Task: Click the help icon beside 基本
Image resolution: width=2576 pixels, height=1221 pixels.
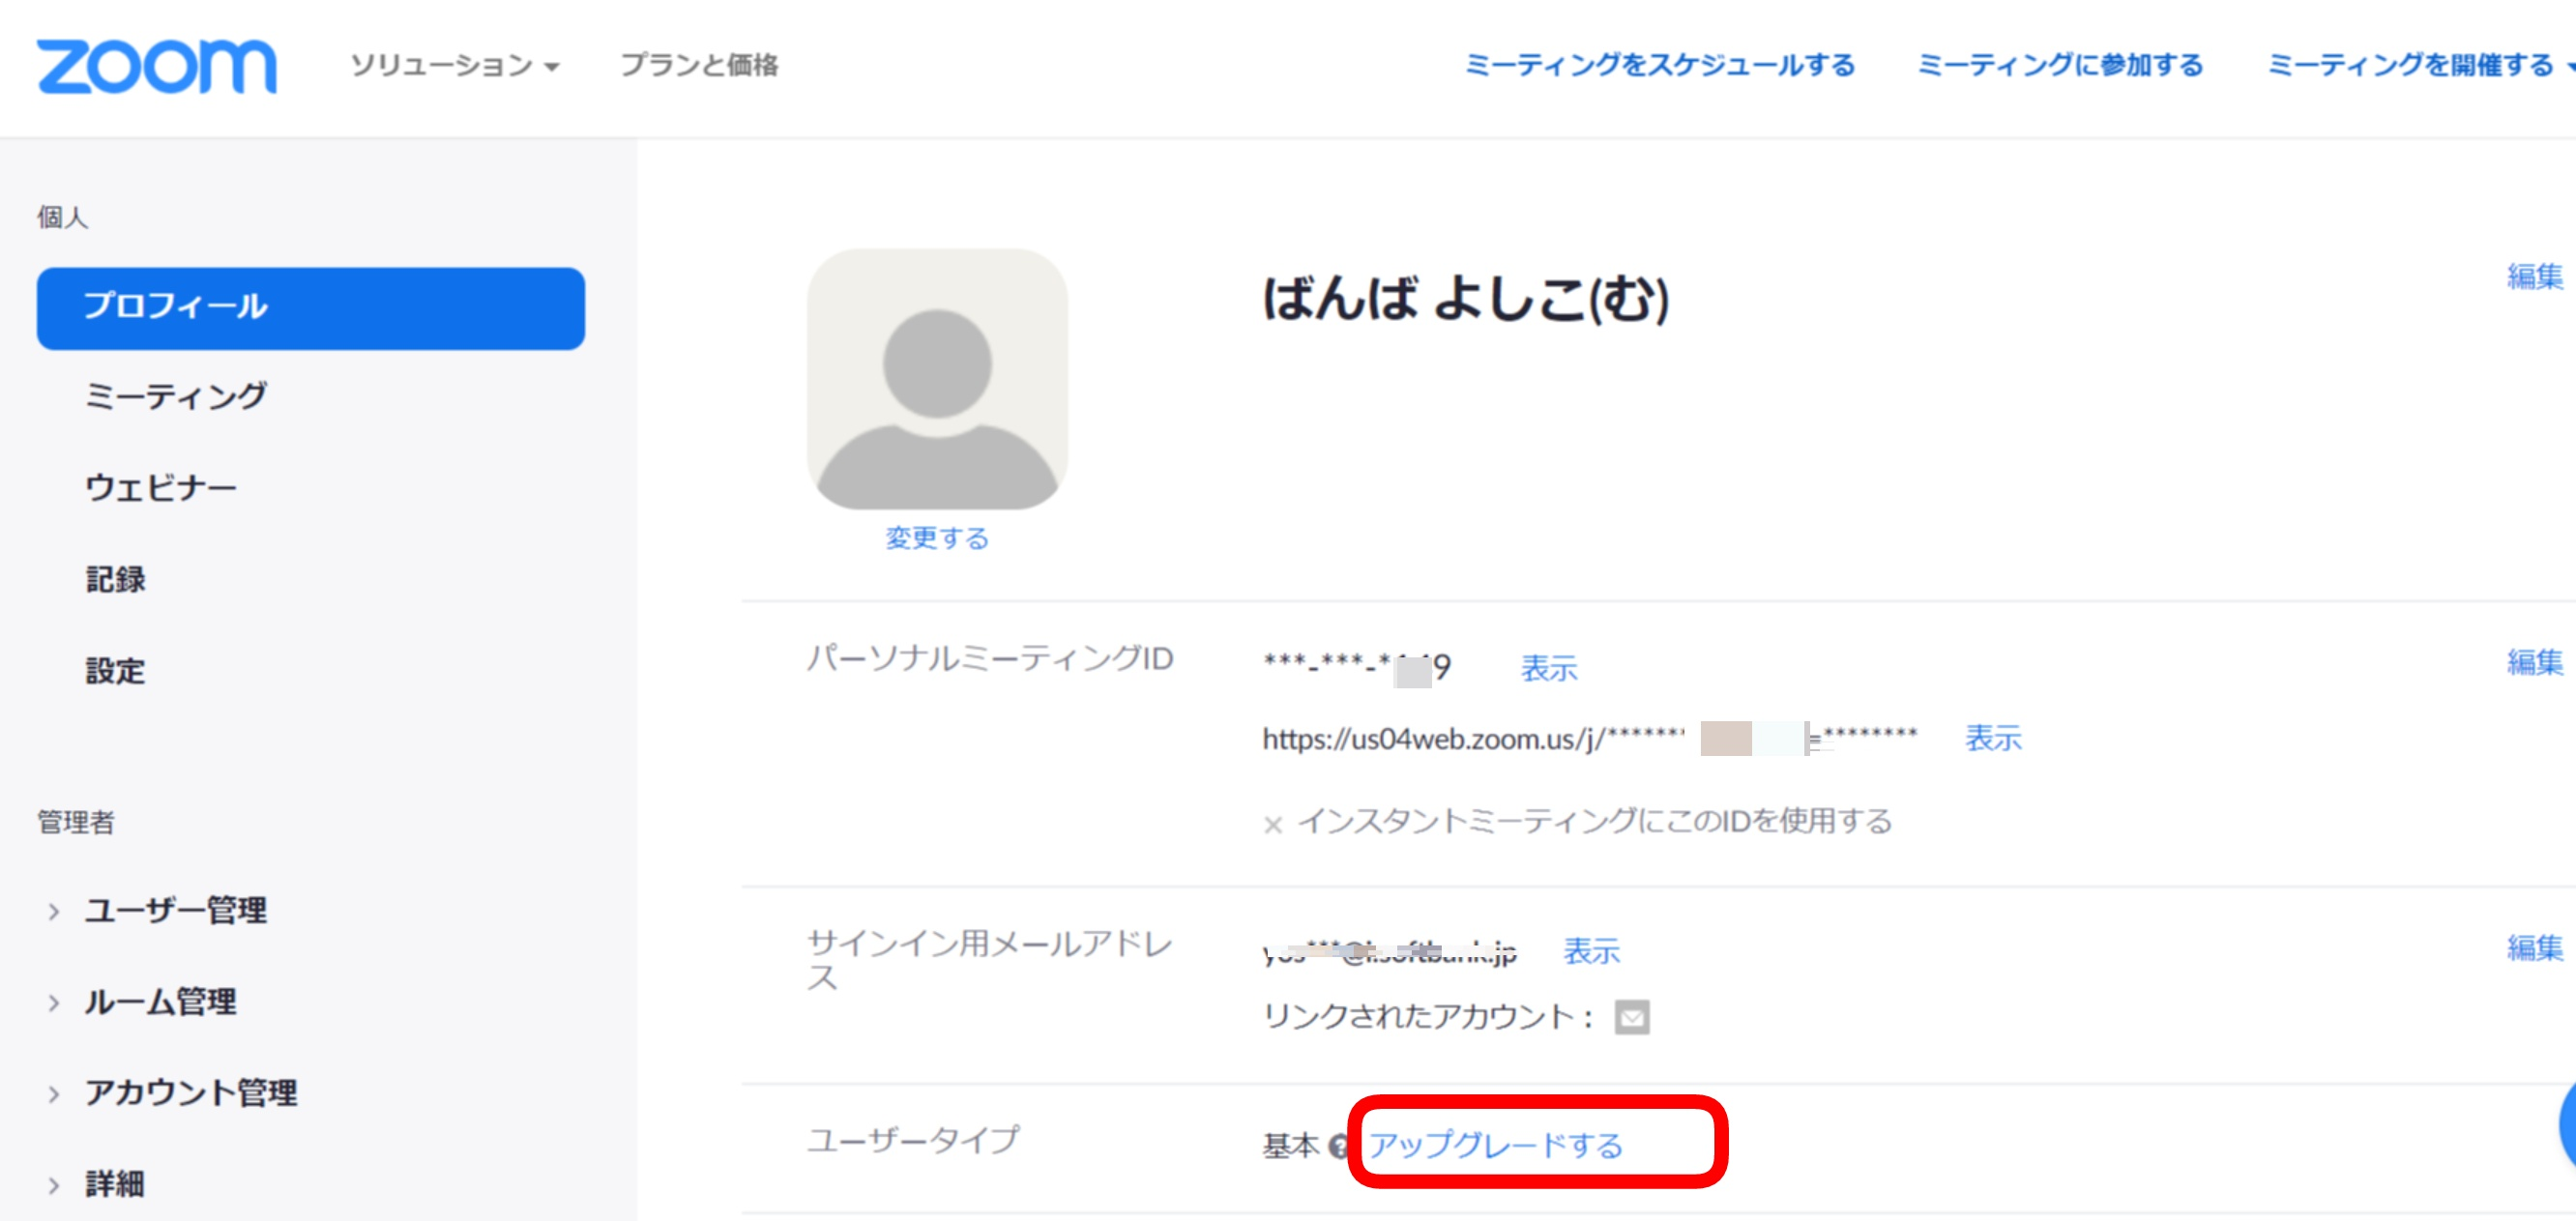Action: coord(1338,1146)
